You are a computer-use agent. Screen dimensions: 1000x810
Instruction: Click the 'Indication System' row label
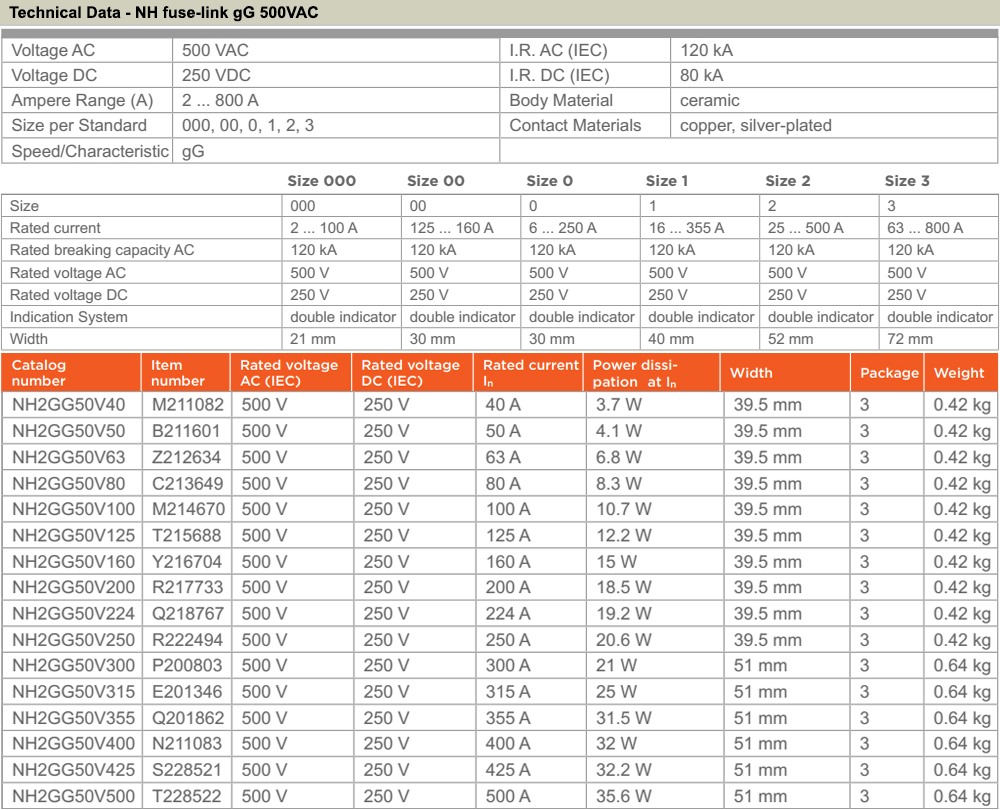coord(69,317)
